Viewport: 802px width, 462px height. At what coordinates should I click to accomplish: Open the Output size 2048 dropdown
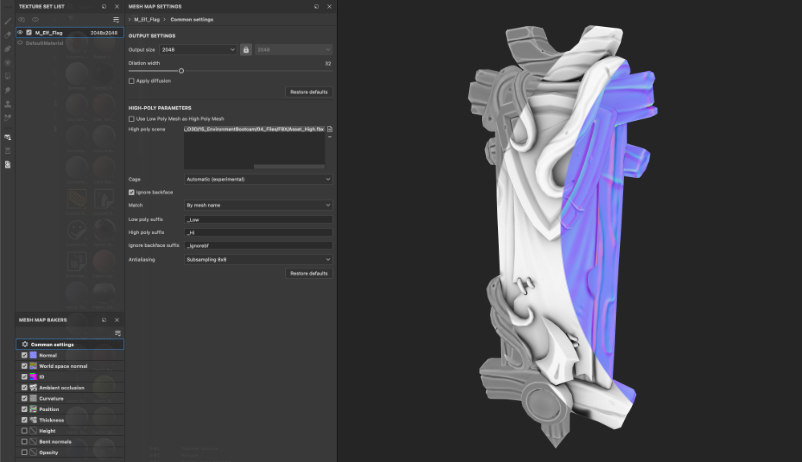(198, 50)
